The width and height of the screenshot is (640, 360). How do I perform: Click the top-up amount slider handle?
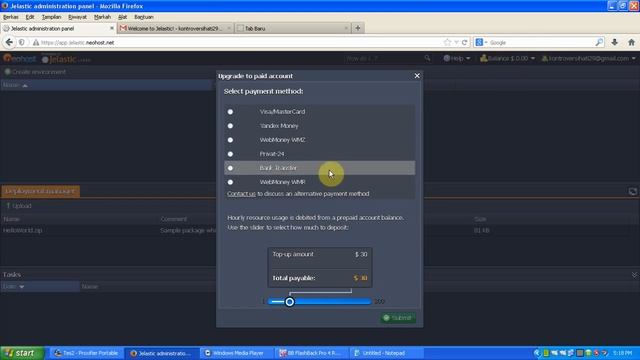click(x=289, y=302)
